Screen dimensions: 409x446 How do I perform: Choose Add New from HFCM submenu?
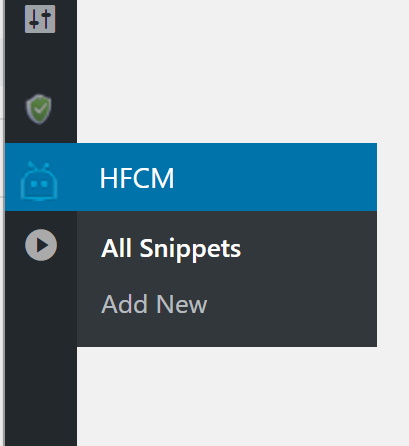(154, 304)
